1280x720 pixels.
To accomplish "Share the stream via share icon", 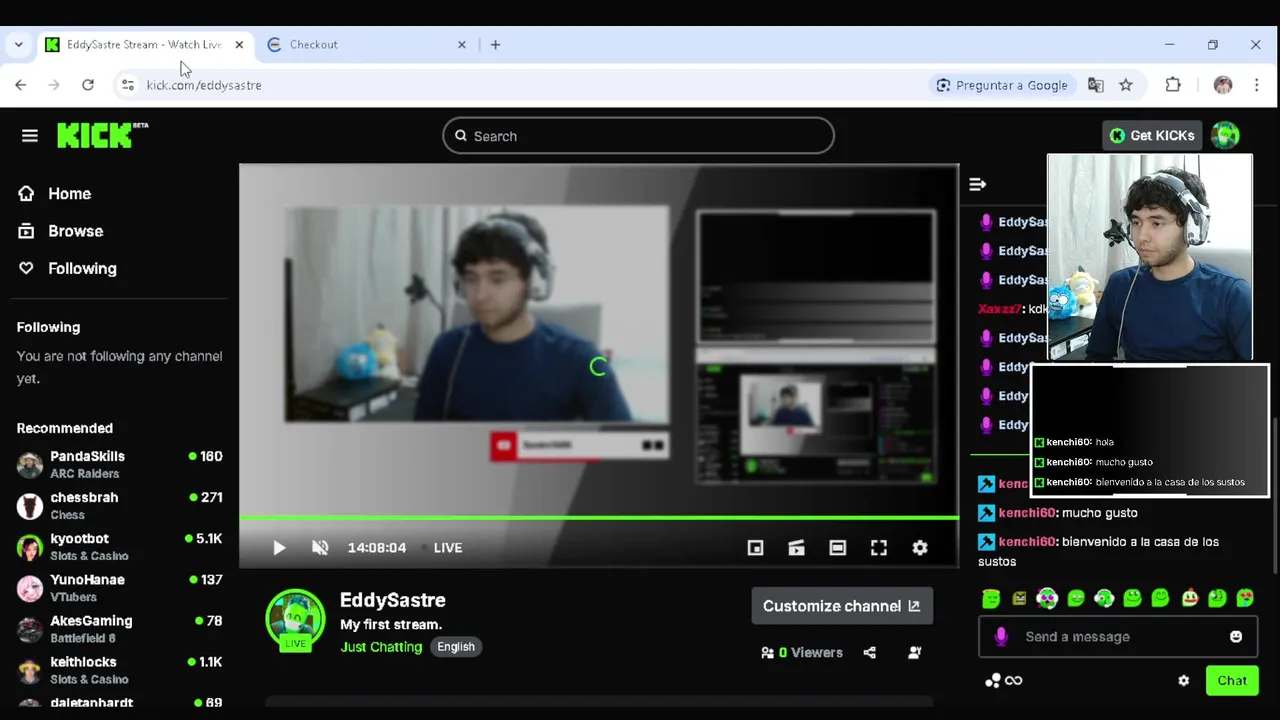I will tap(870, 653).
